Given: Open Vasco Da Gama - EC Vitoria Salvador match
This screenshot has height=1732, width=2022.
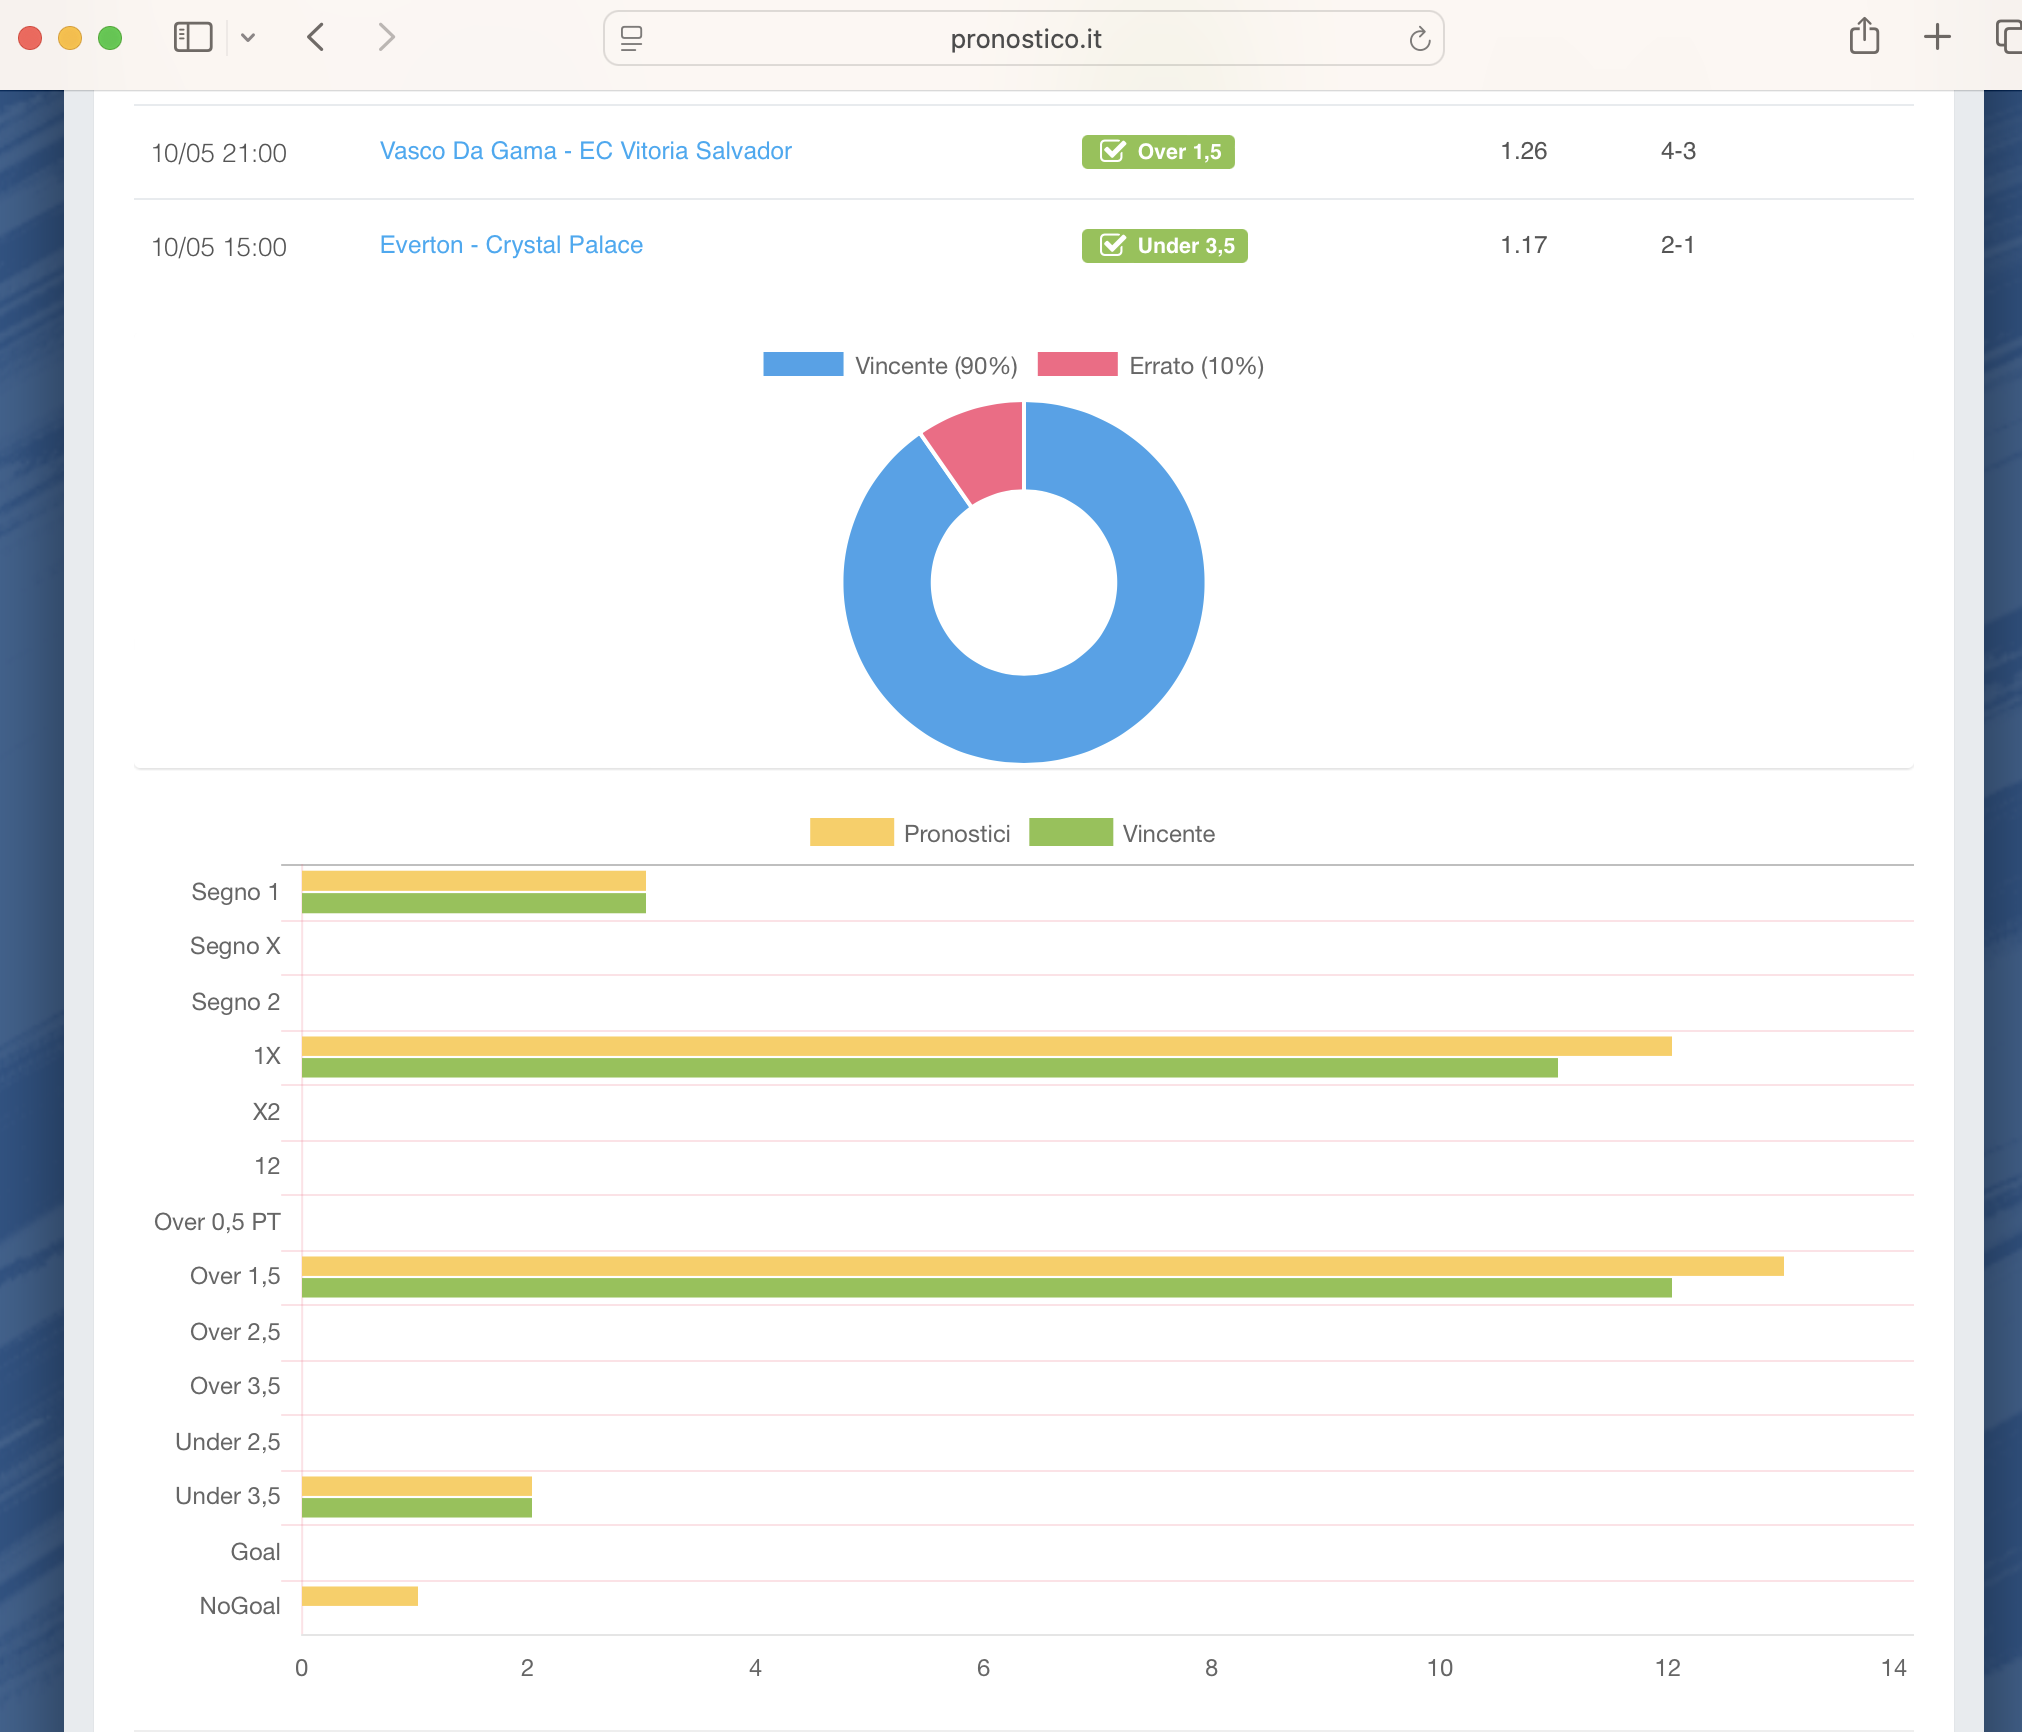Looking at the screenshot, I should 585,151.
